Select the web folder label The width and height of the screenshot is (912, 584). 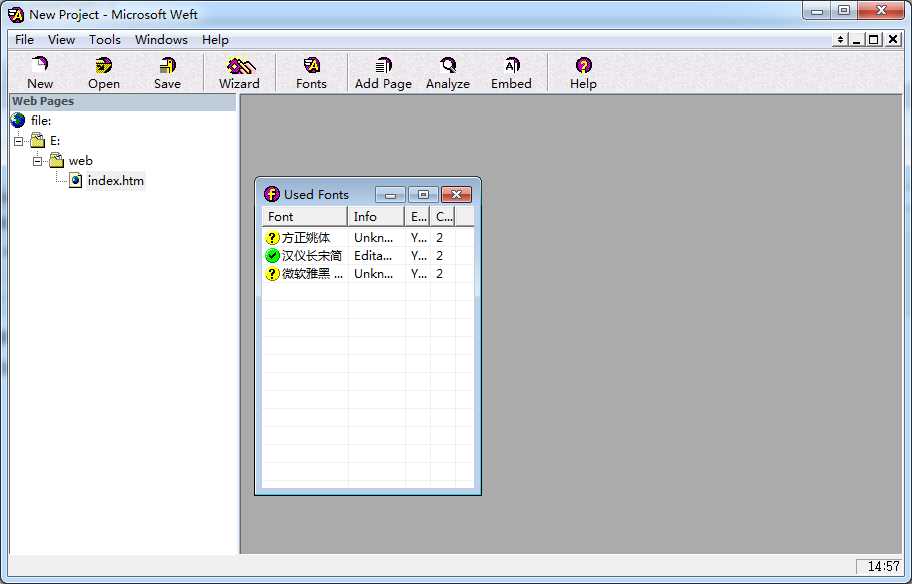(80, 161)
